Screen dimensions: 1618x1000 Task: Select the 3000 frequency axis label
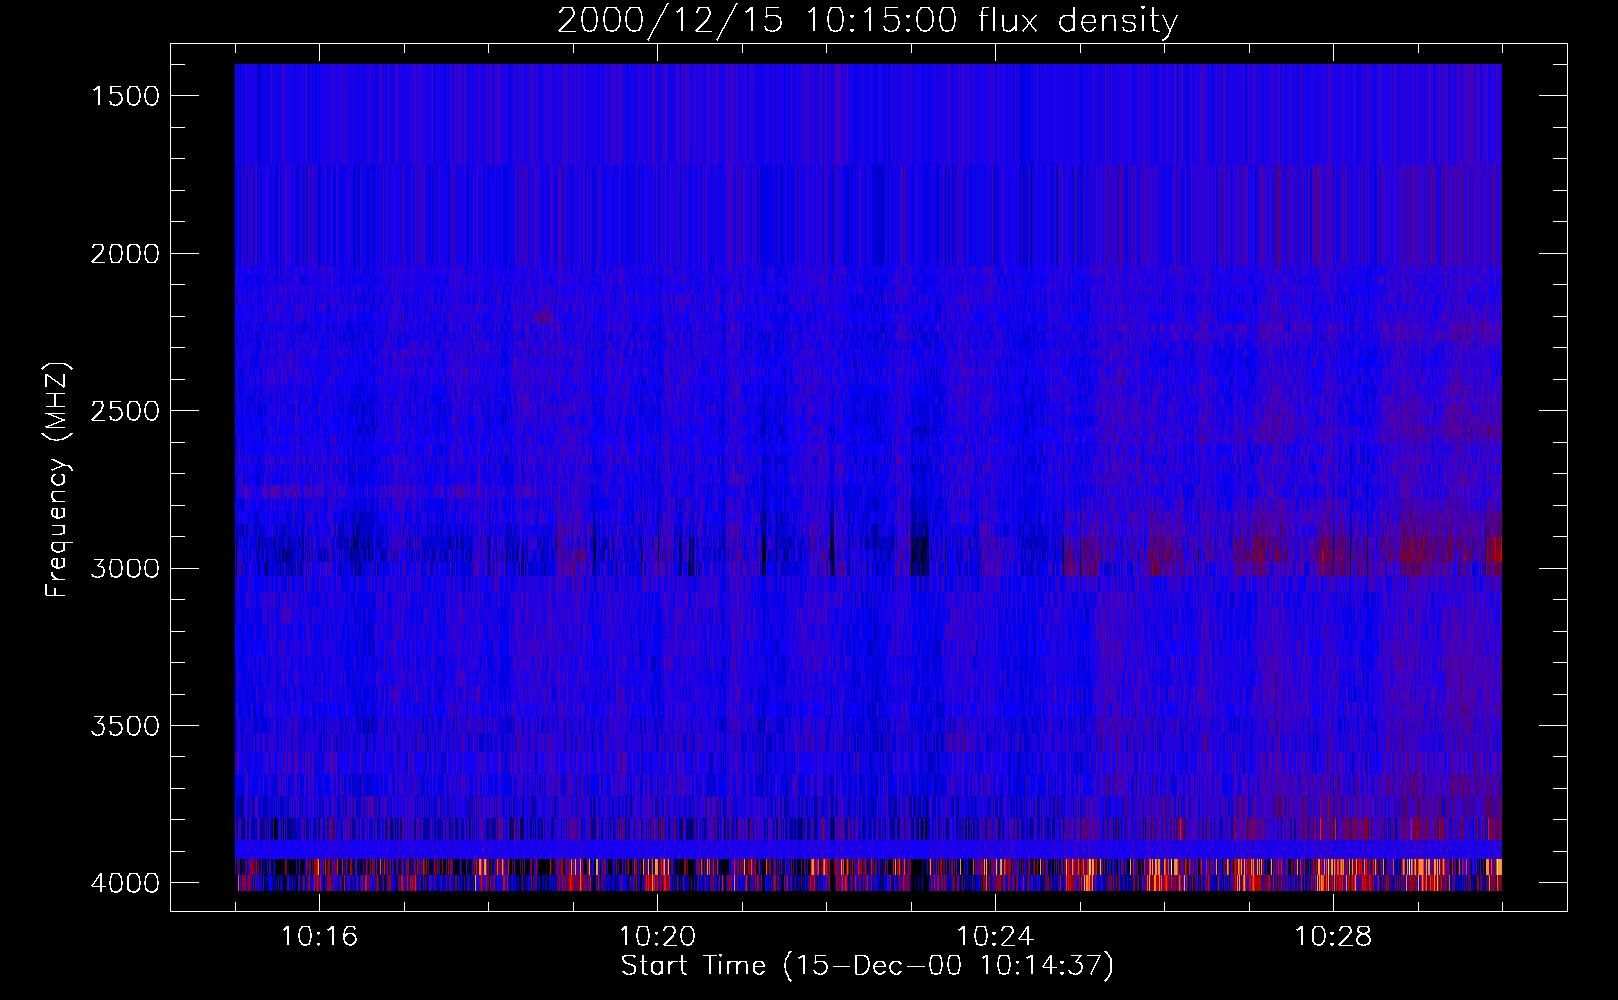coord(125,569)
